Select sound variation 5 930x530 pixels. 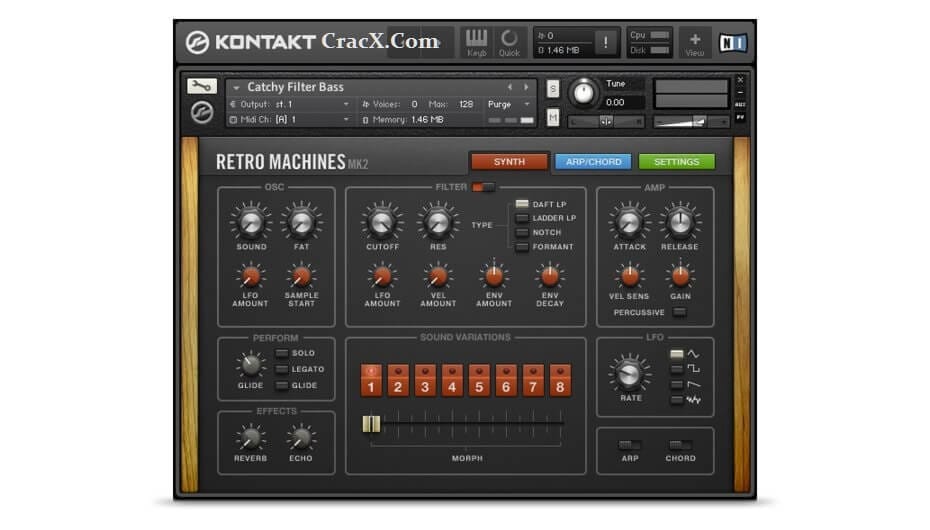pyautogui.click(x=479, y=380)
